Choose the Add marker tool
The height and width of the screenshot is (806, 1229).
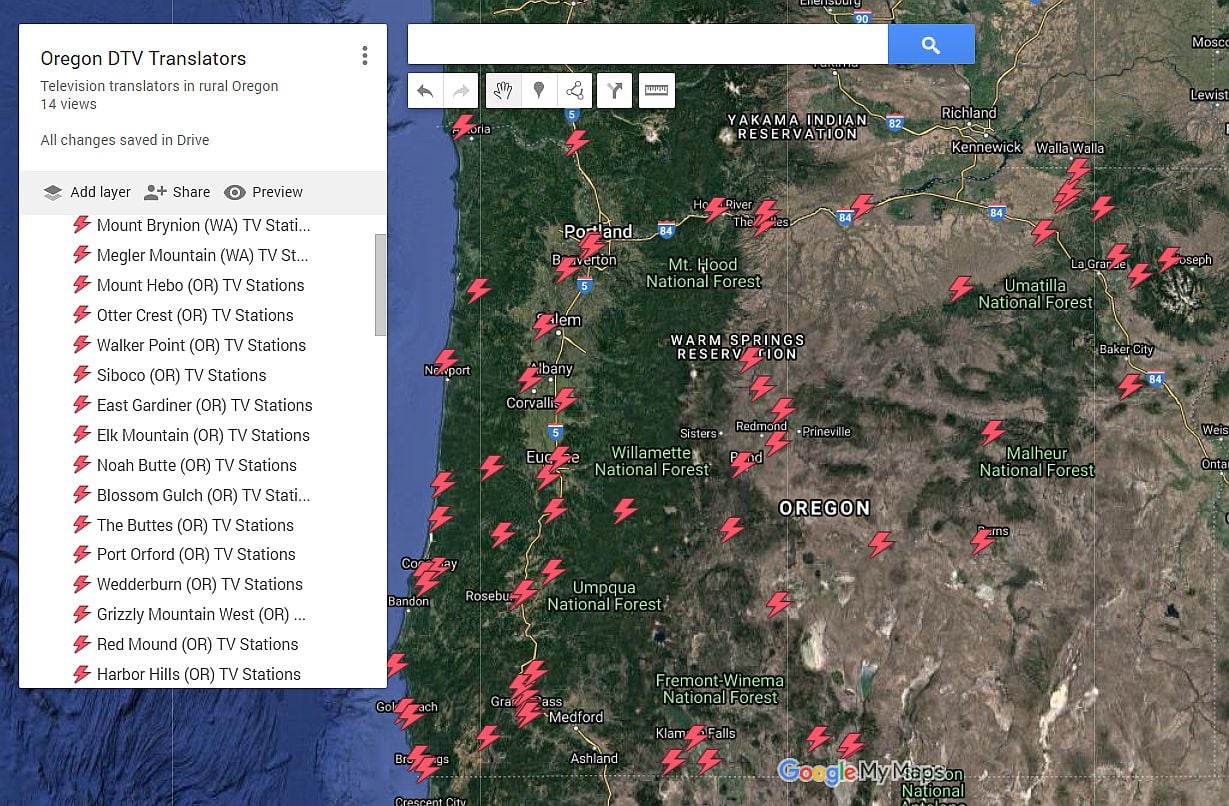(539, 91)
